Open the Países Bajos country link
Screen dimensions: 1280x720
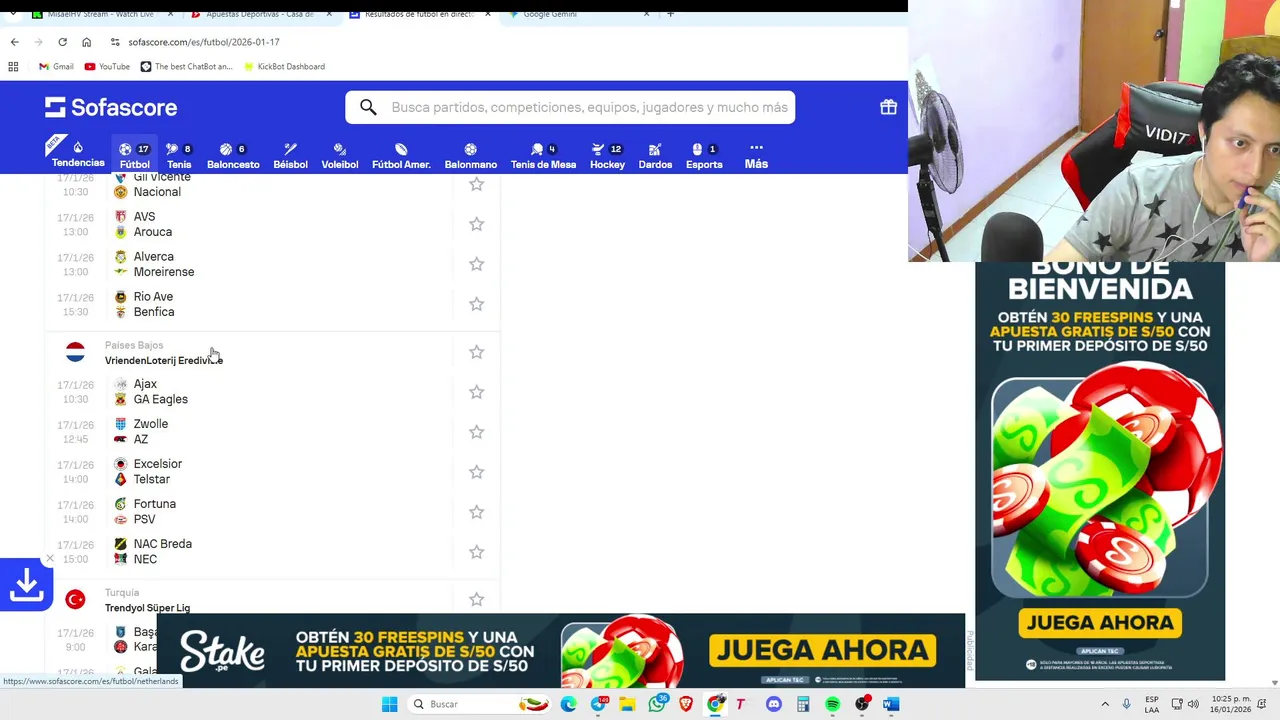click(x=134, y=345)
